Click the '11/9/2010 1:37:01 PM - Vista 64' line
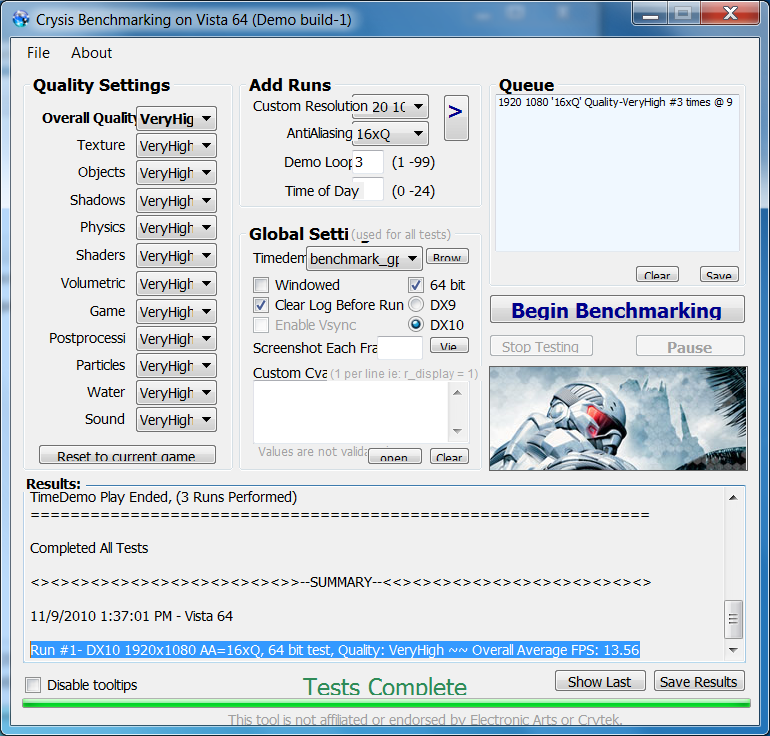 point(132,616)
